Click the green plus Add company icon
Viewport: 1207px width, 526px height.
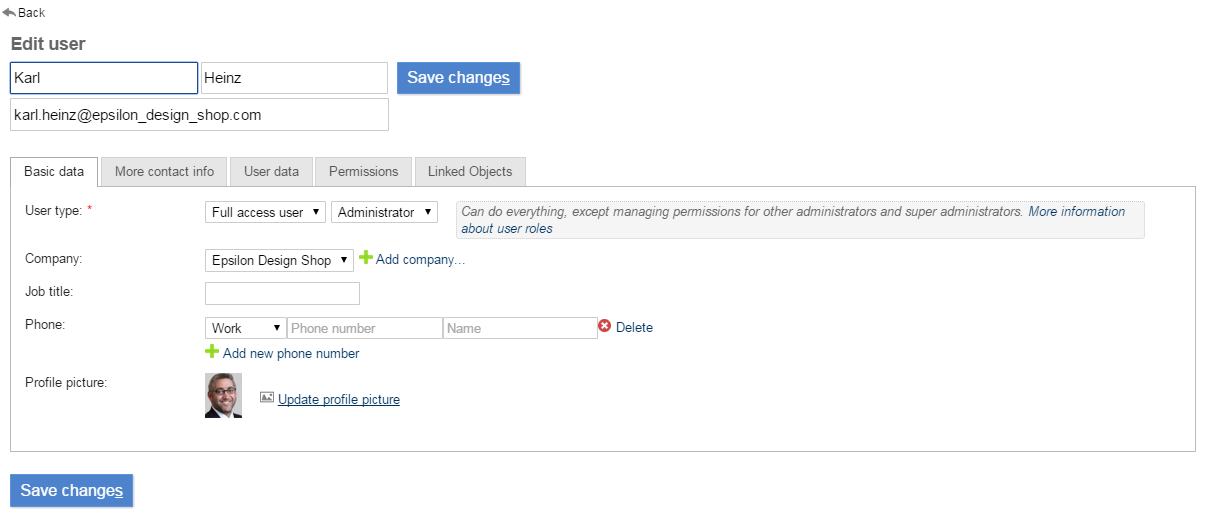(366, 258)
